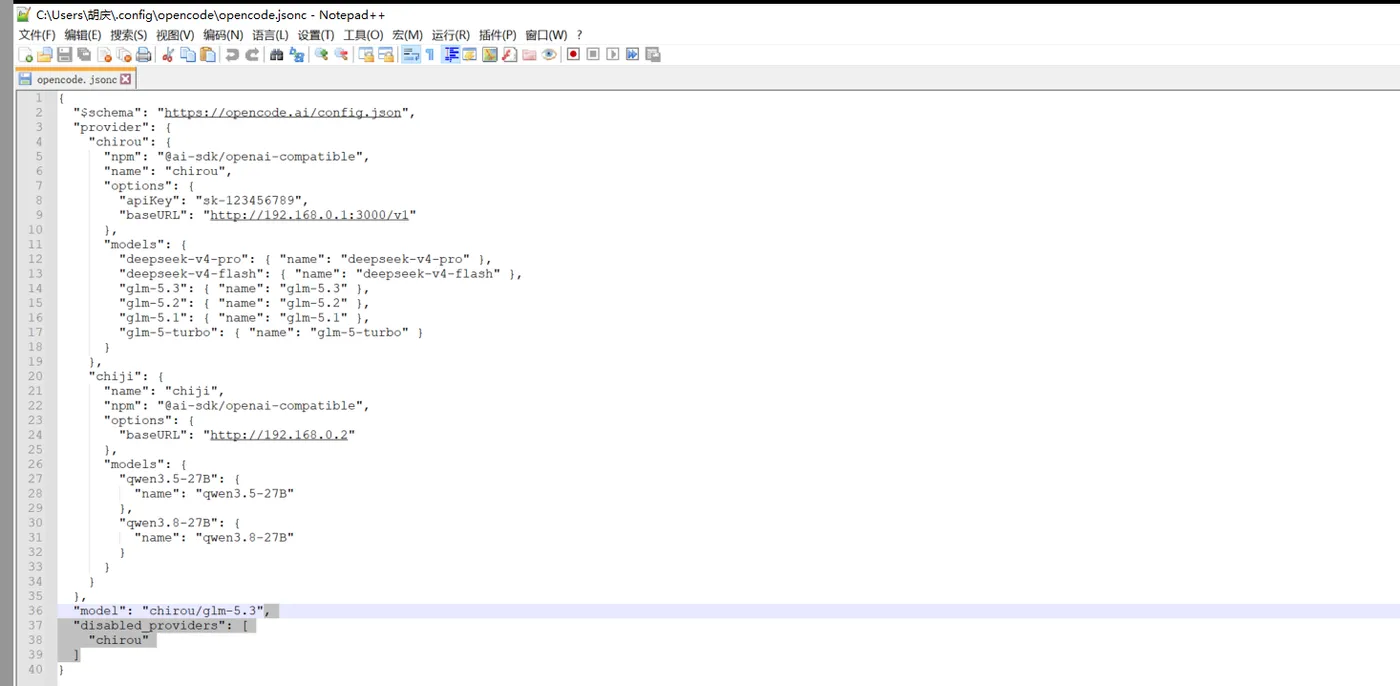The width and height of the screenshot is (1400, 686).
Task: Open the Function List panel icon
Action: pyautogui.click(x=509, y=54)
